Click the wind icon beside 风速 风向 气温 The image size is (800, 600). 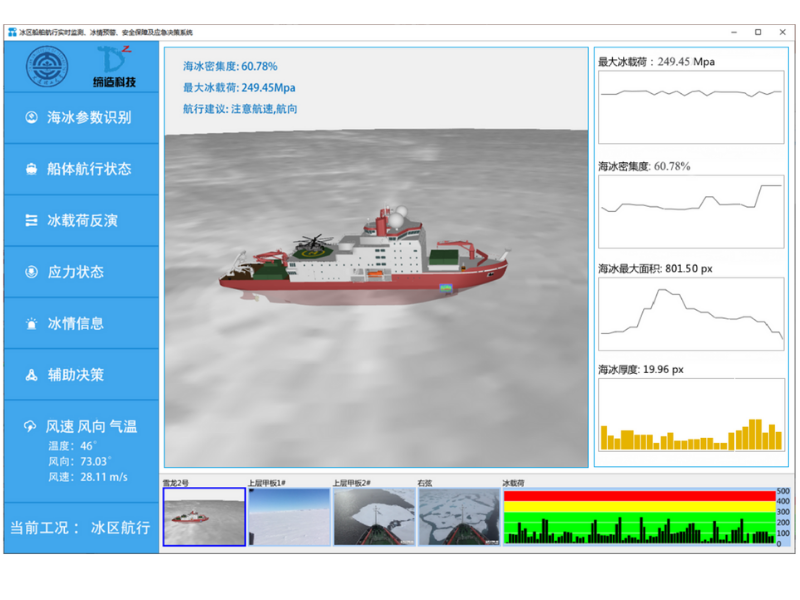coord(31,426)
